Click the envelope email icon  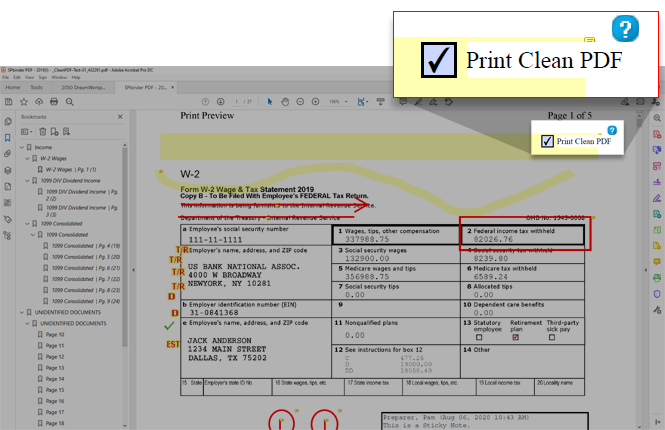tap(640, 102)
